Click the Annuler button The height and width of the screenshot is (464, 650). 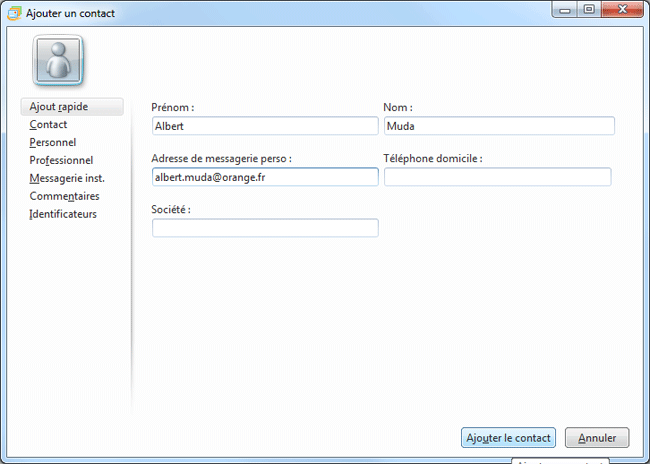597,438
